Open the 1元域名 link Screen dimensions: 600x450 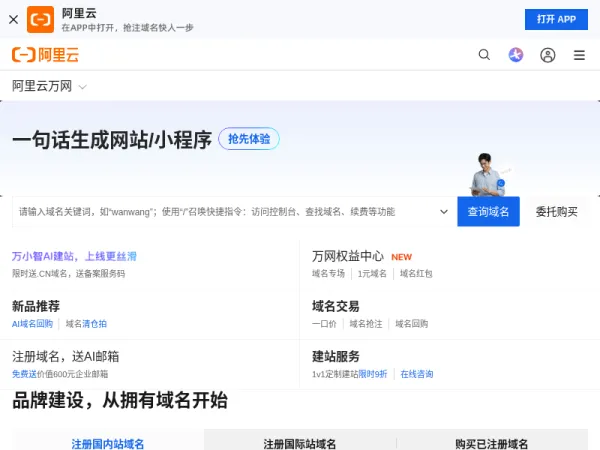372,274
